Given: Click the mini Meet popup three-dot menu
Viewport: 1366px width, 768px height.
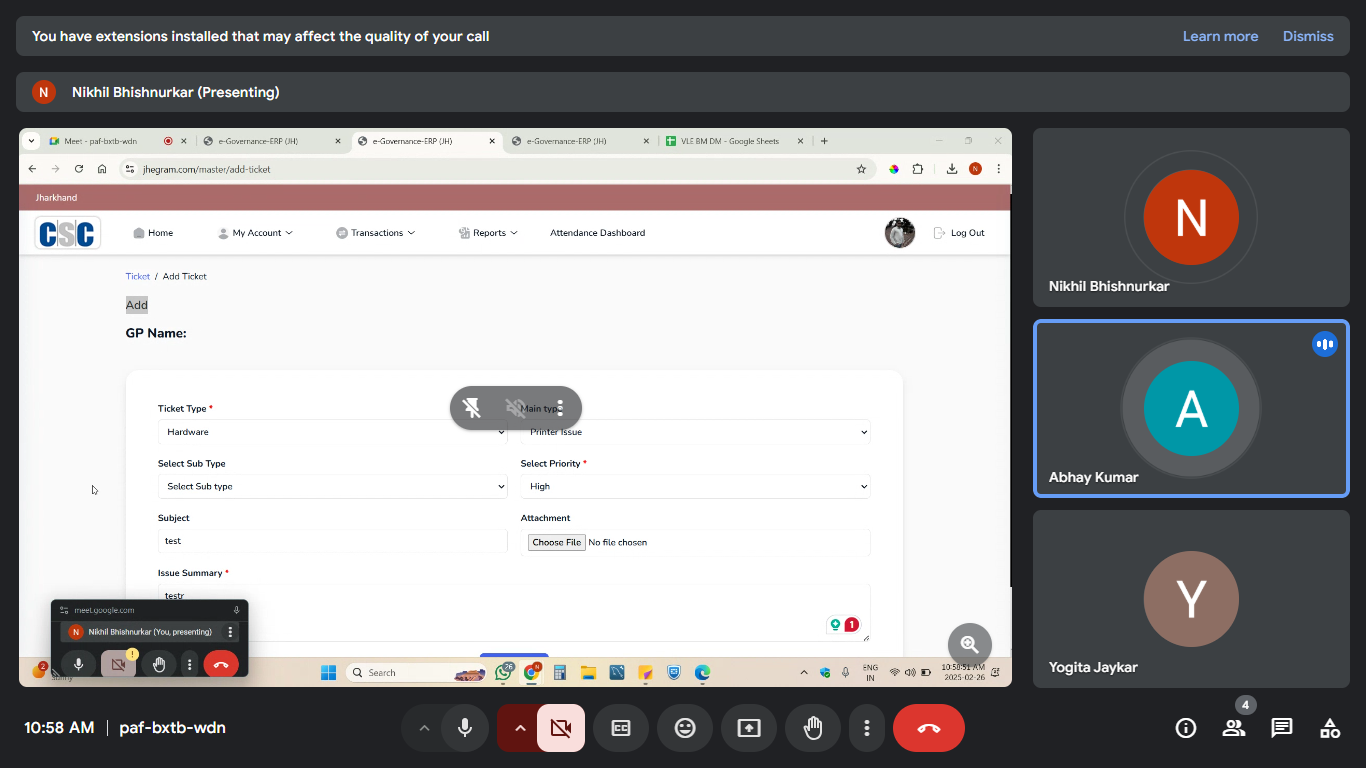Looking at the screenshot, I should tap(231, 632).
